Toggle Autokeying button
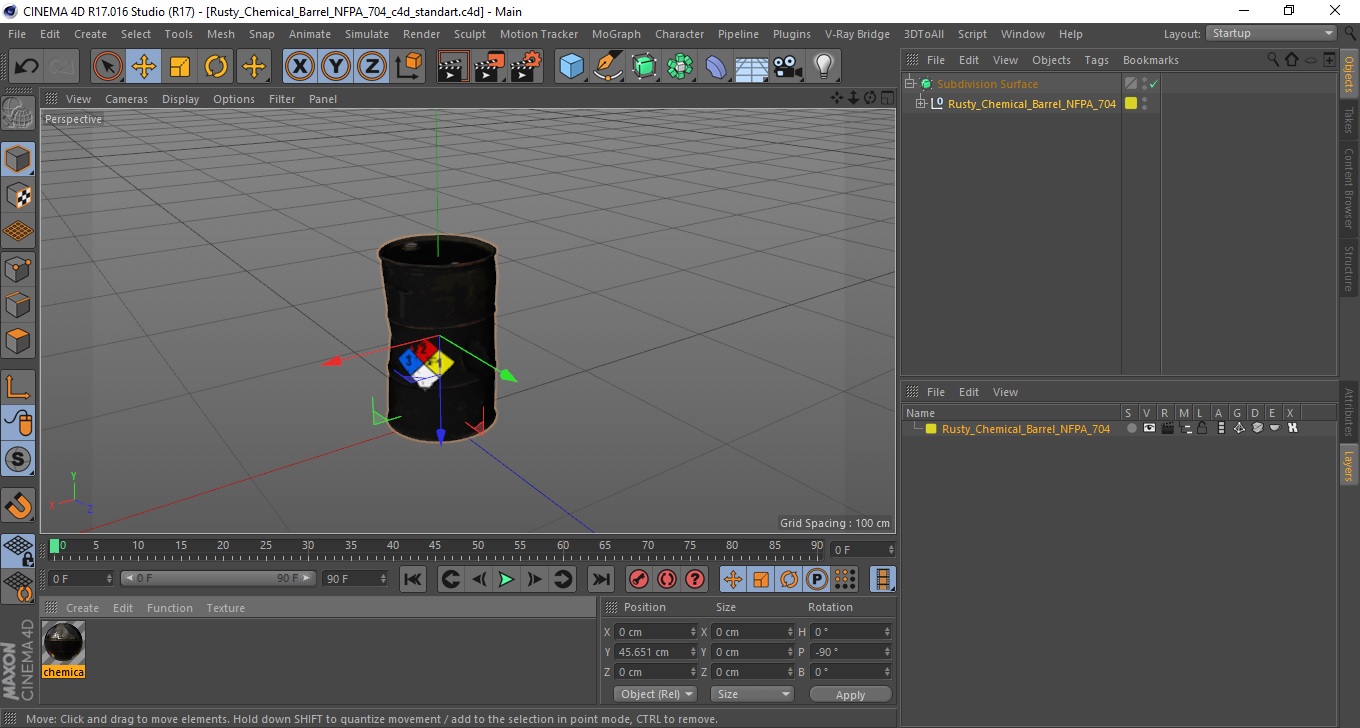 pyautogui.click(x=667, y=579)
